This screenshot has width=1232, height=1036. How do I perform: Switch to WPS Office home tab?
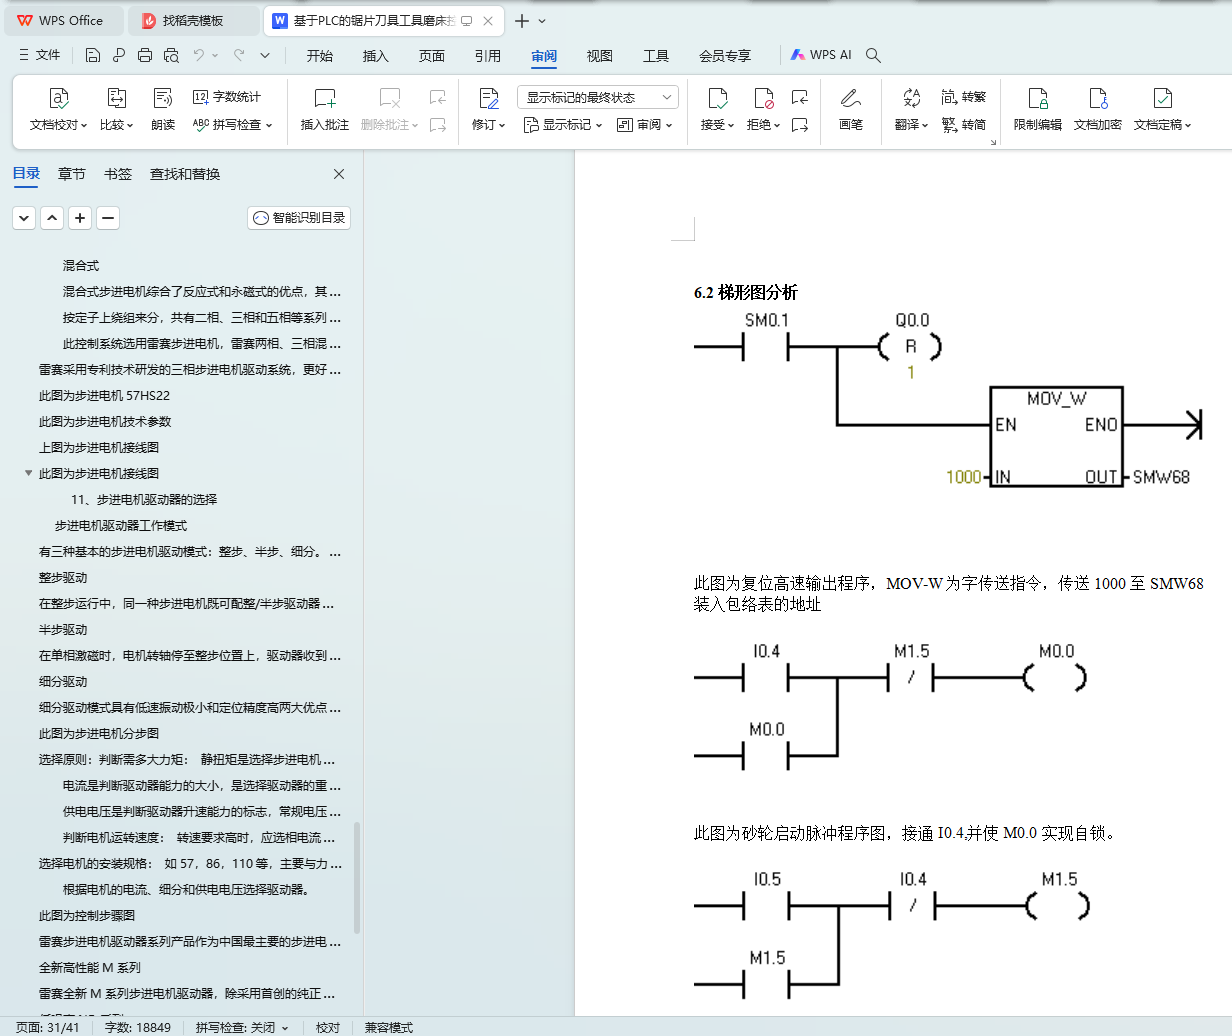point(60,20)
